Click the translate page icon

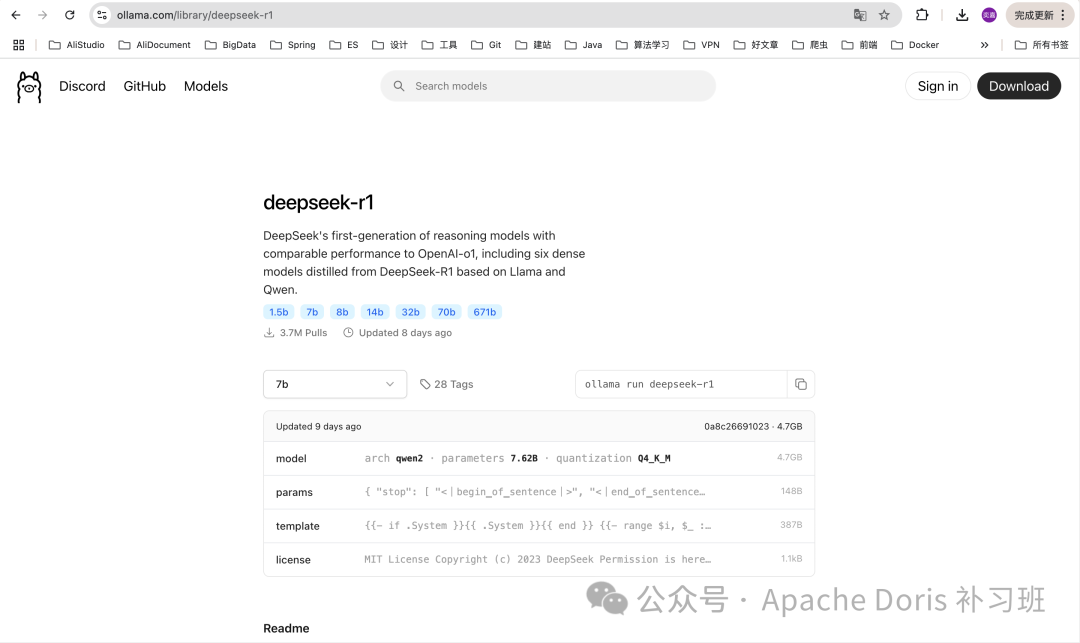click(860, 15)
